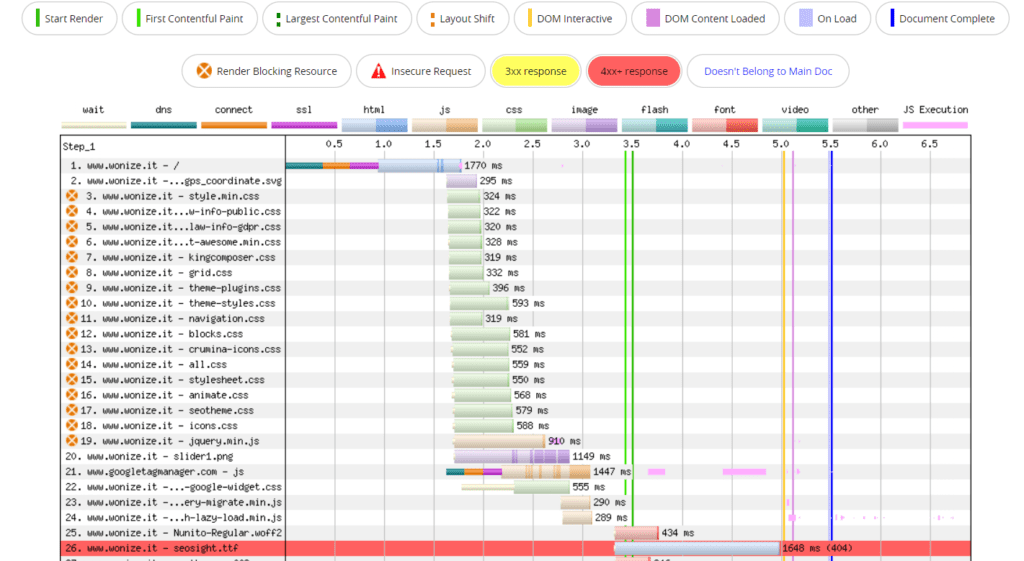Click the slider1.png 1149 ms image bar

pyautogui.click(x=512, y=457)
